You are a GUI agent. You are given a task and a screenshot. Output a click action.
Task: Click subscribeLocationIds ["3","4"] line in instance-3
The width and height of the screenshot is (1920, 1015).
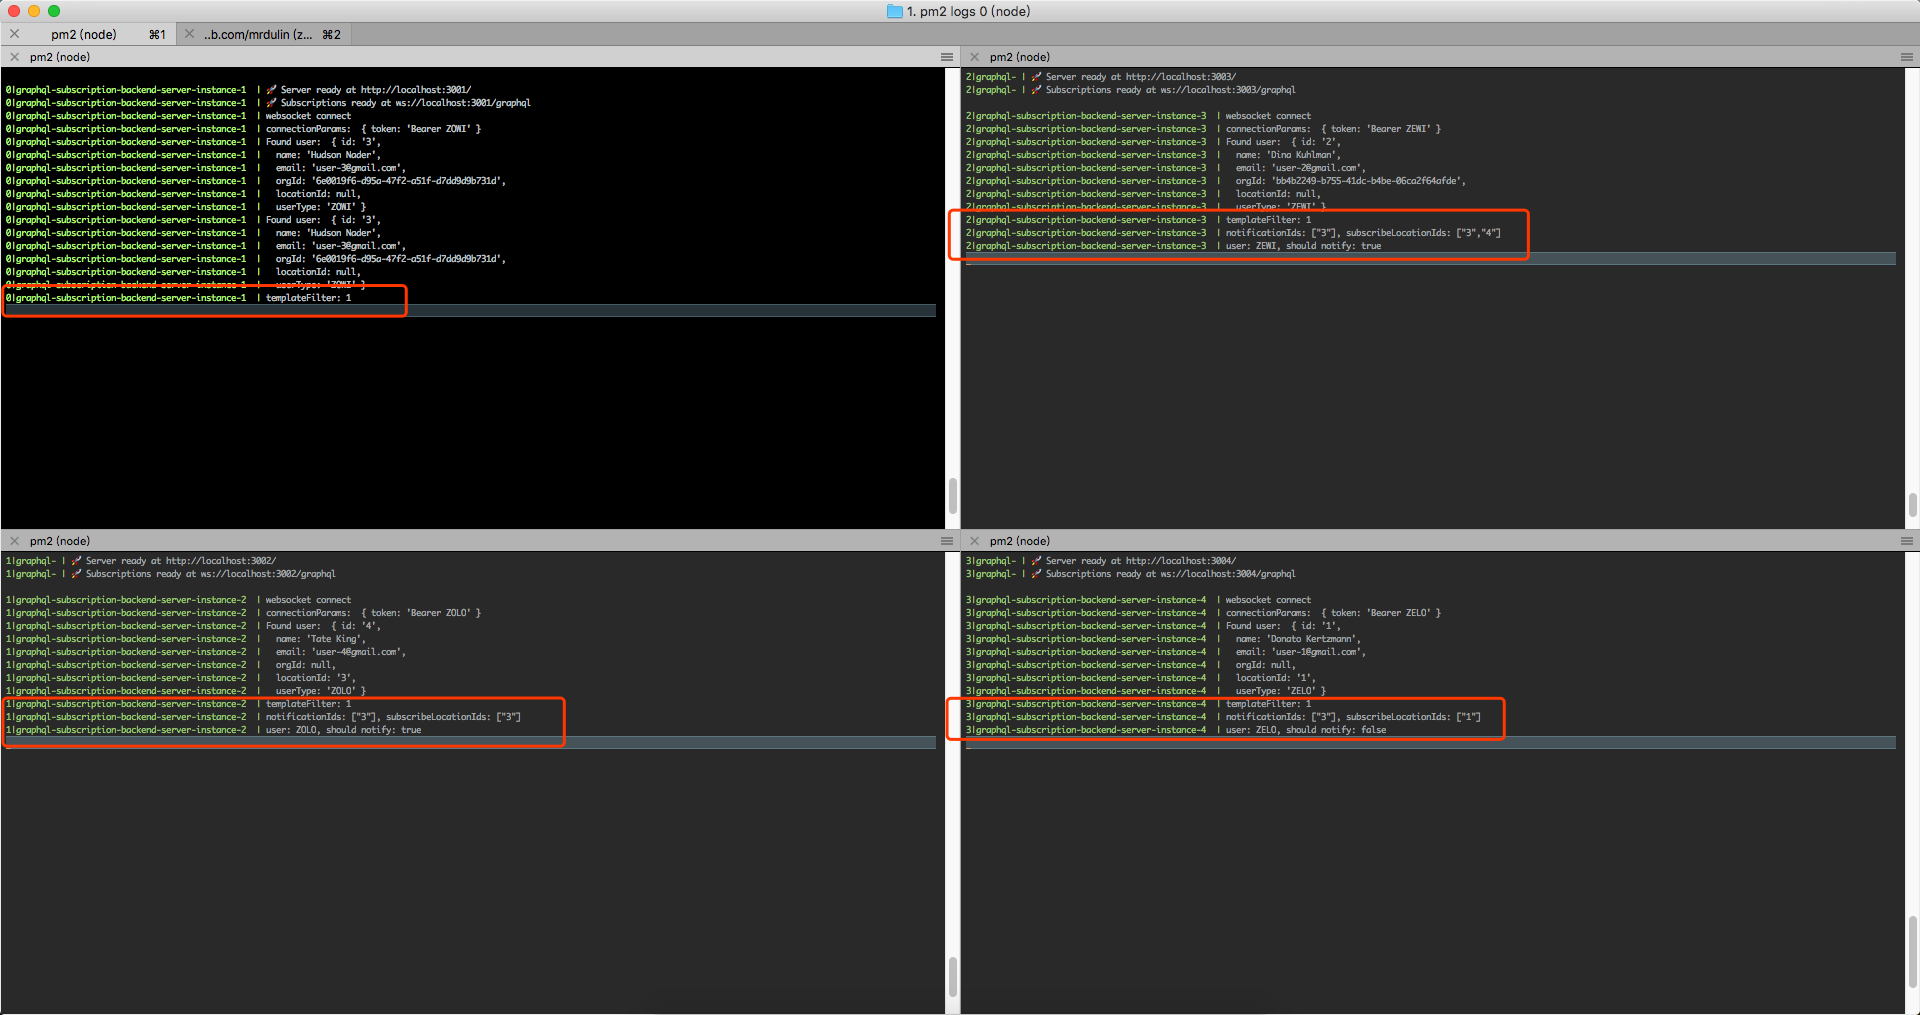click(1363, 233)
